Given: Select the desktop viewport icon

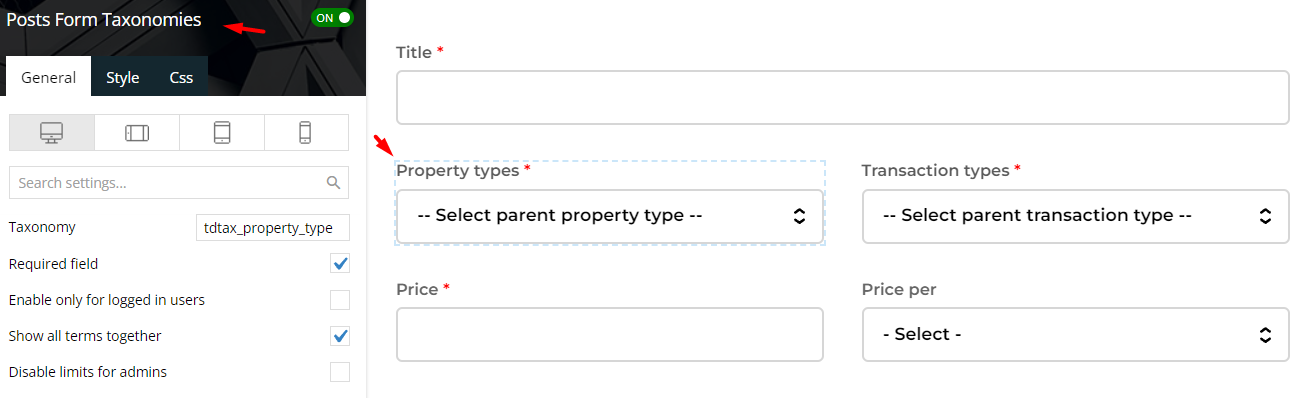Looking at the screenshot, I should (51, 132).
